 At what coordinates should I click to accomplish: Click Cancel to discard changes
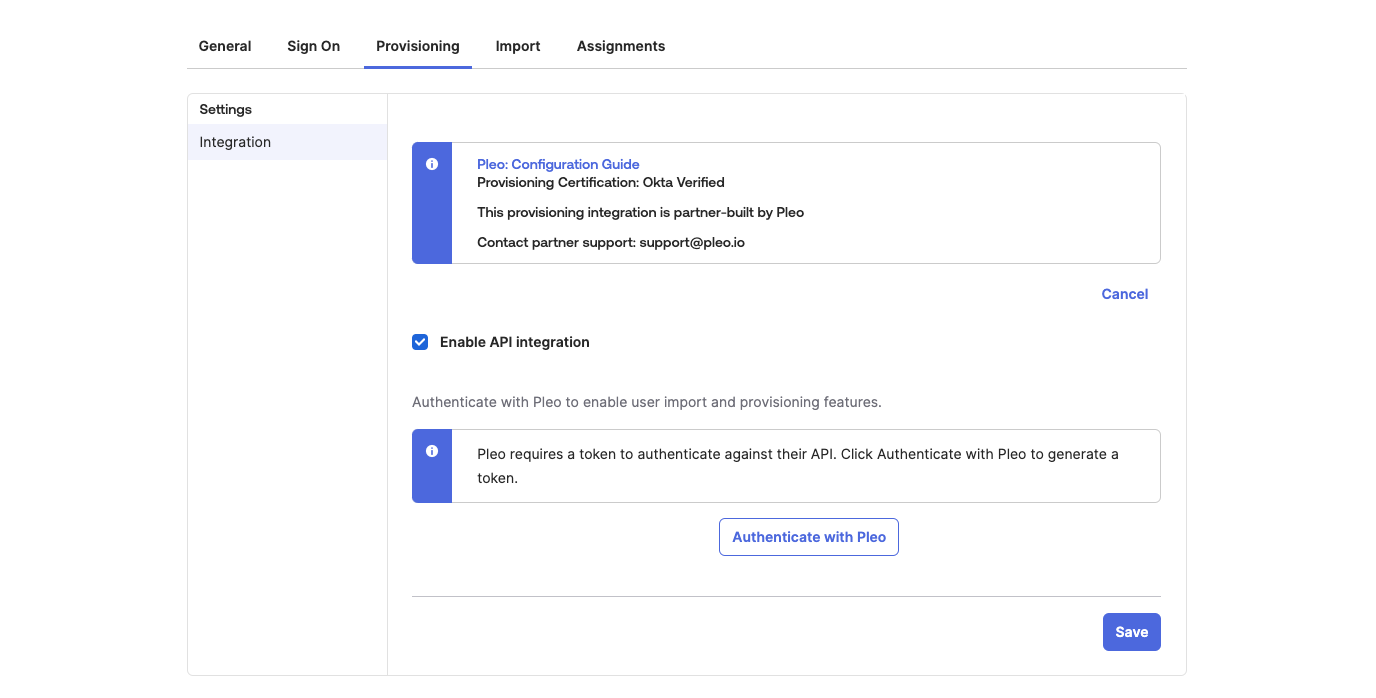click(1124, 294)
